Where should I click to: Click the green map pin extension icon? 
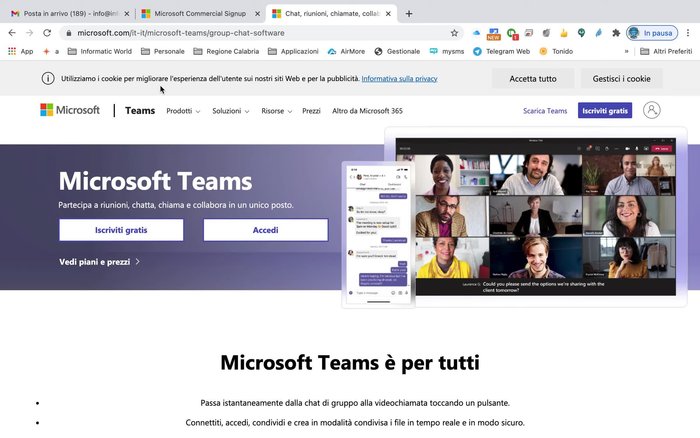[581, 33]
